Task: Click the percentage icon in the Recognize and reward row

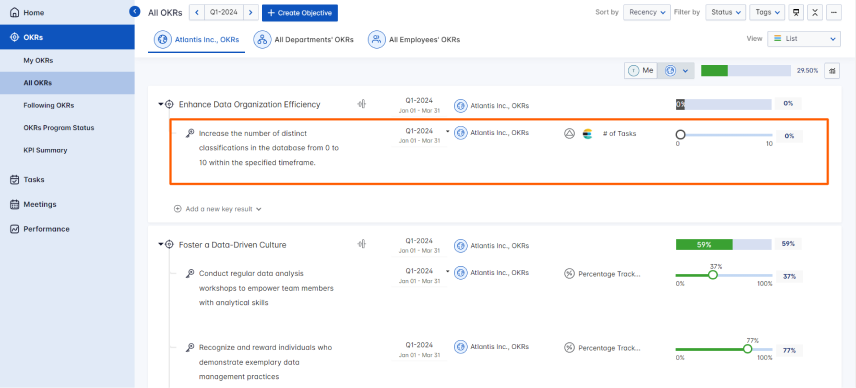Action: point(569,348)
